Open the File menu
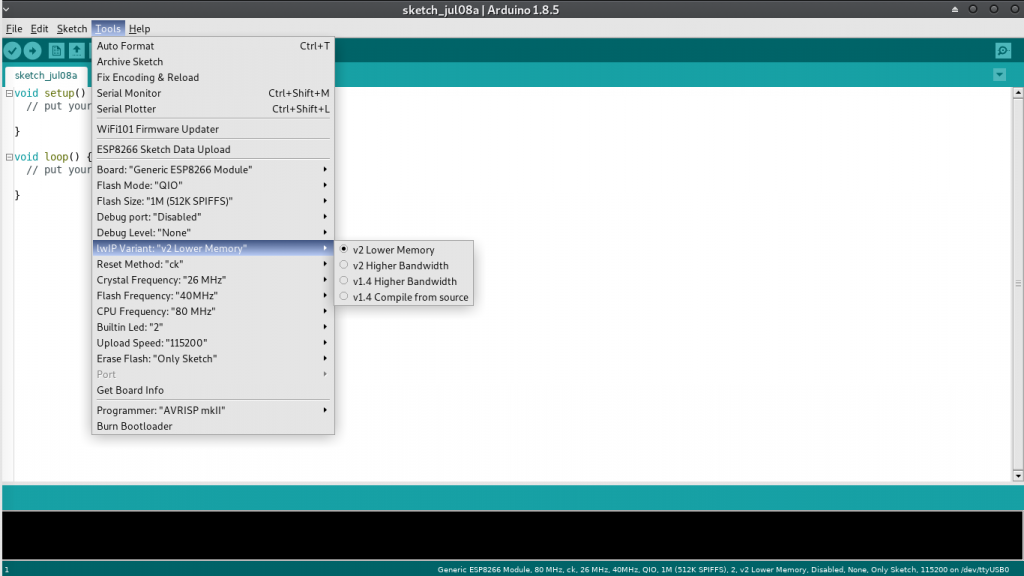 [x=14, y=29]
